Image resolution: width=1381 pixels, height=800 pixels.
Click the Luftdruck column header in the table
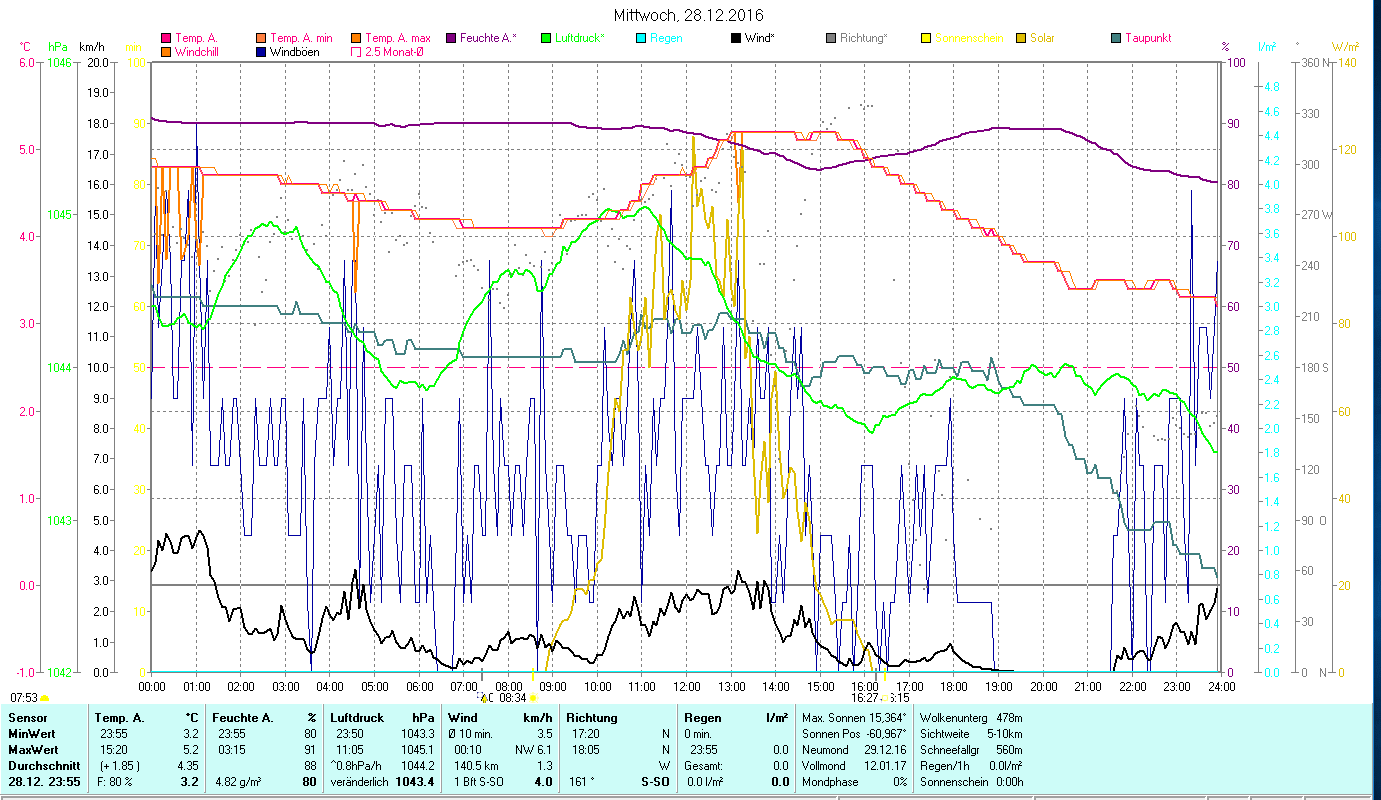click(x=359, y=718)
